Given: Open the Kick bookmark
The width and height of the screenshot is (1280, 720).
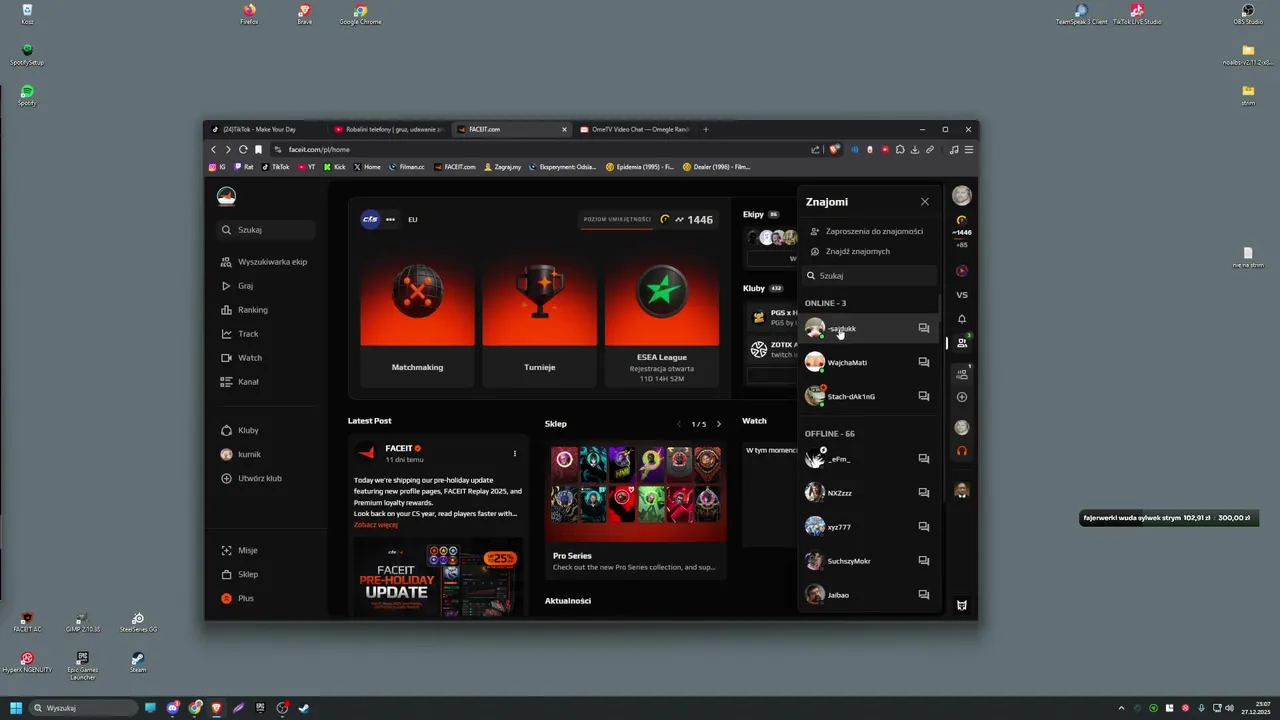Looking at the screenshot, I should point(334,167).
